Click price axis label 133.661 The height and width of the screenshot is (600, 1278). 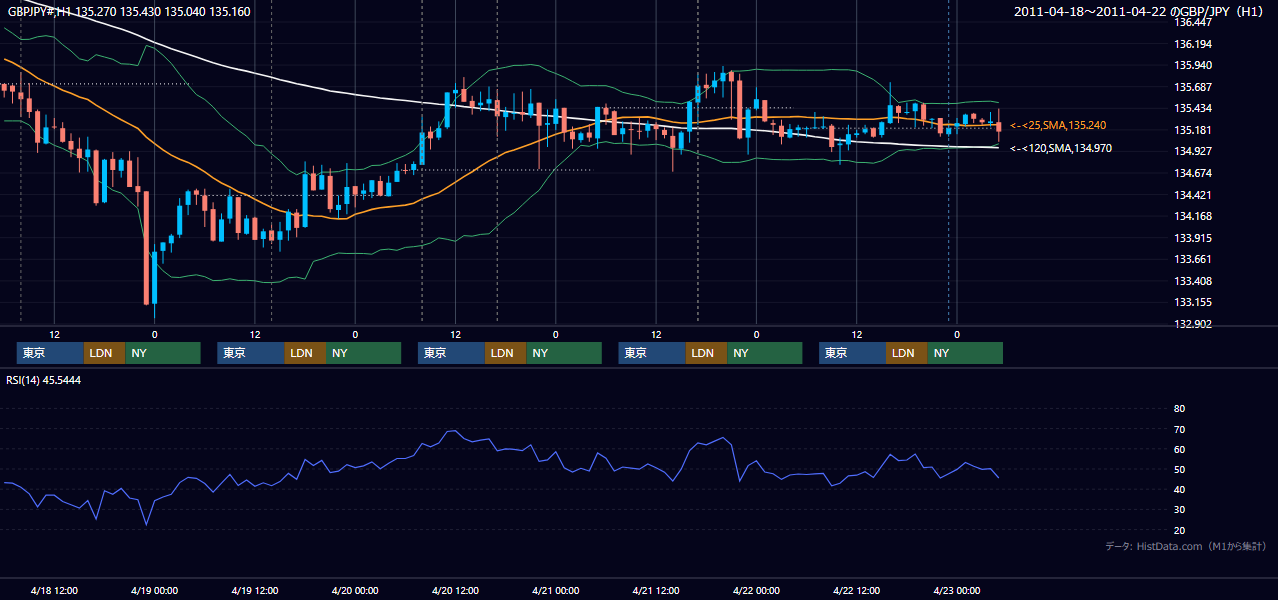pyautogui.click(x=1194, y=259)
